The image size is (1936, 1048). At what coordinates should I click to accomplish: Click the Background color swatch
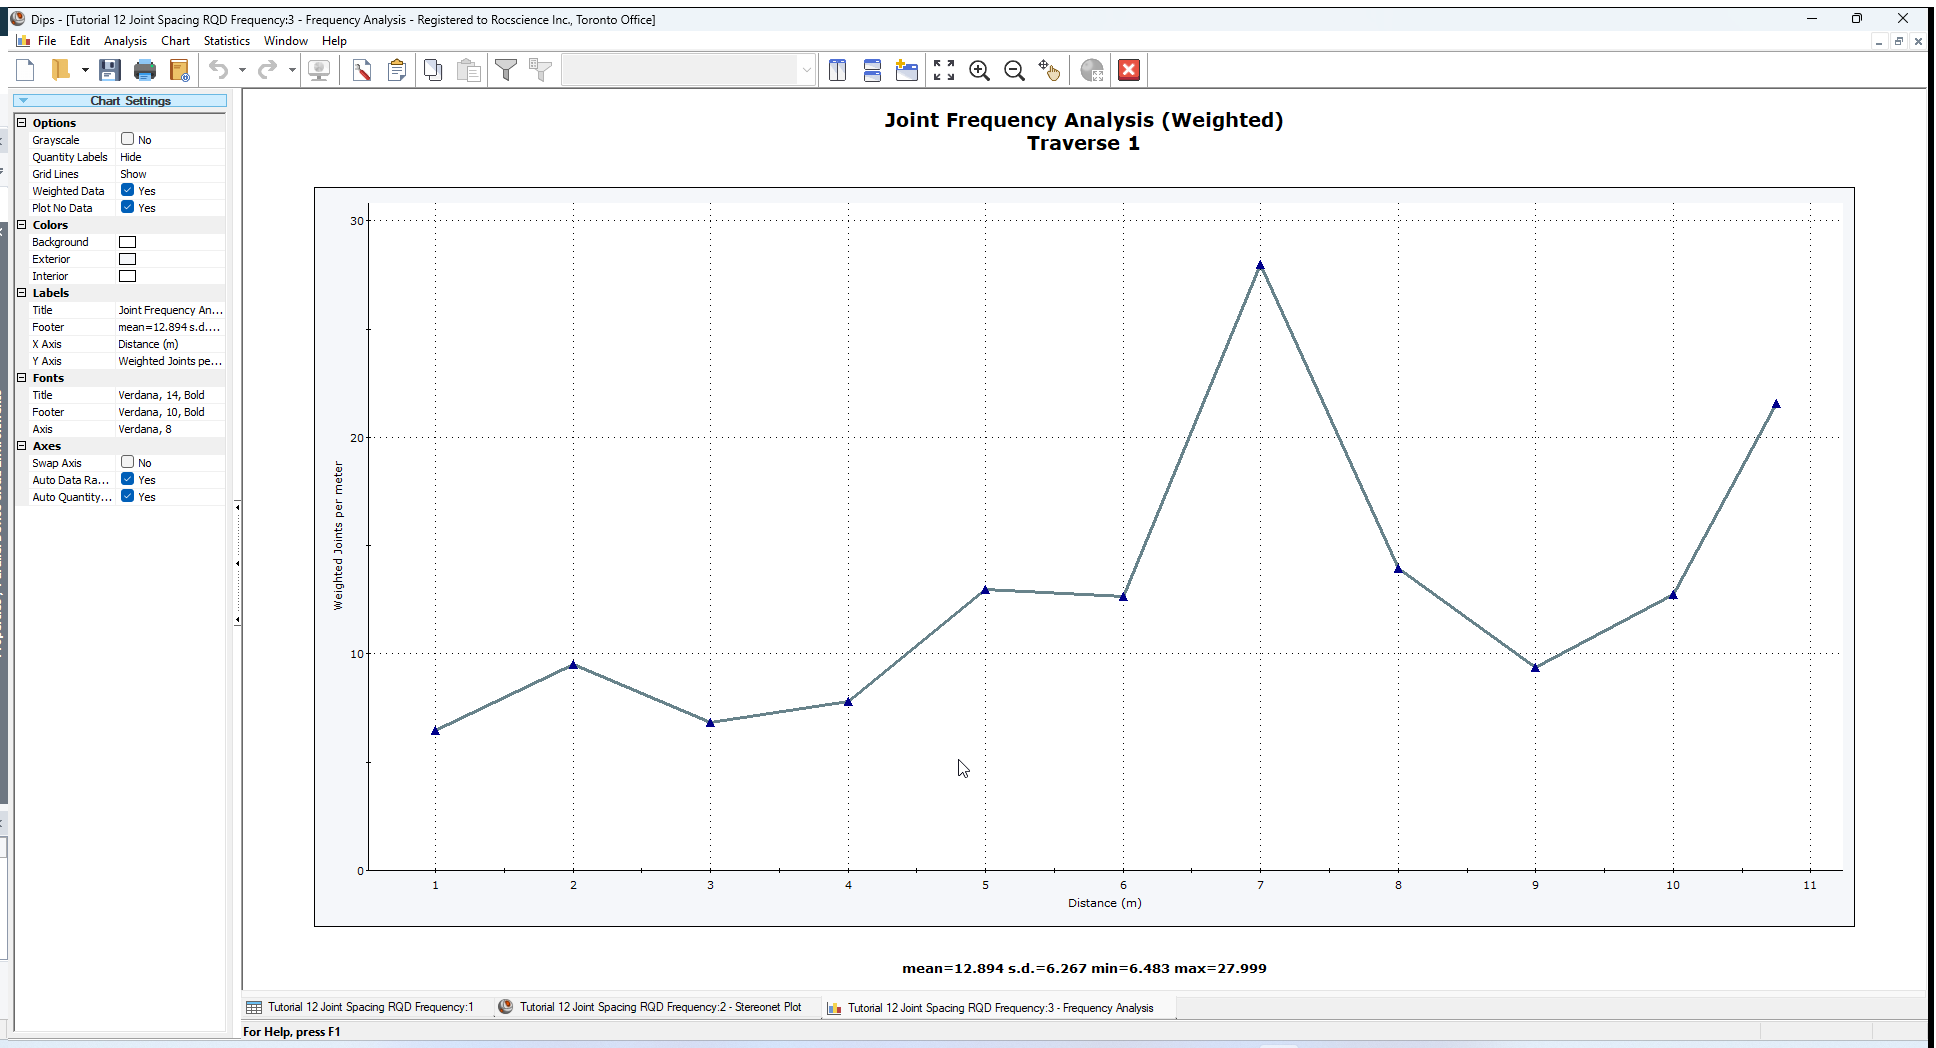(x=128, y=242)
